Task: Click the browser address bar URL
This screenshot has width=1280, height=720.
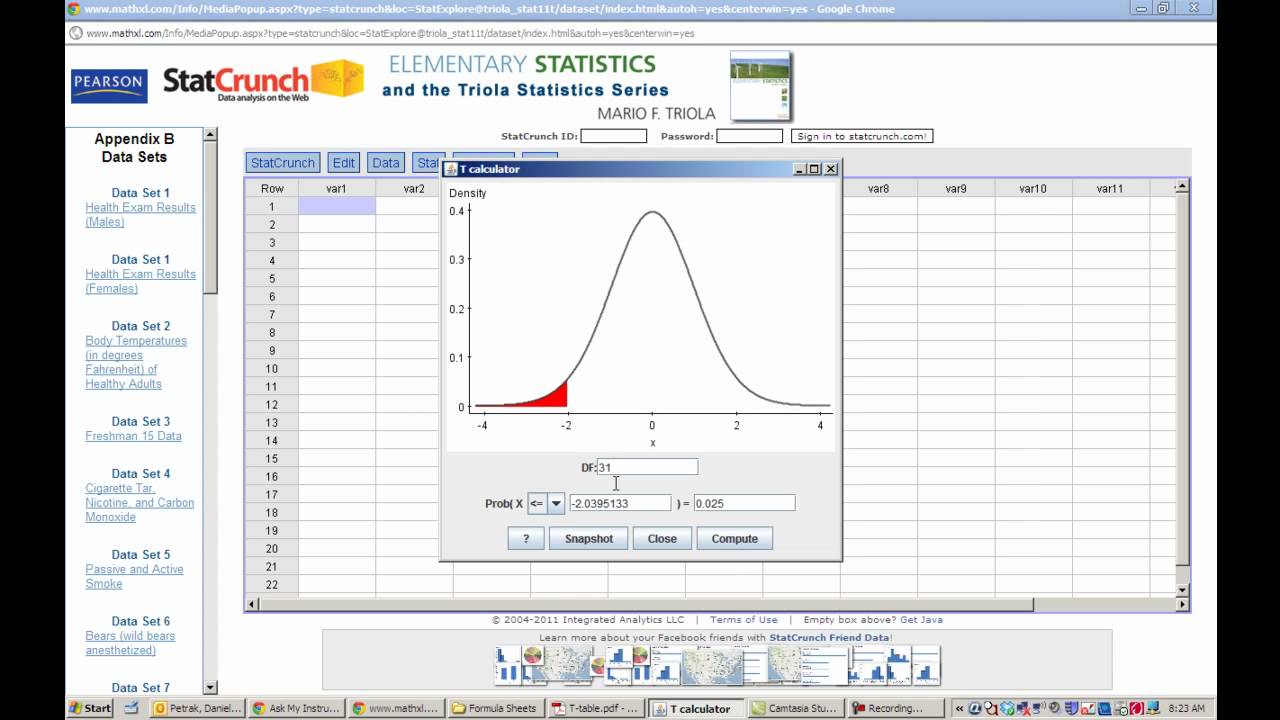Action: pos(390,33)
